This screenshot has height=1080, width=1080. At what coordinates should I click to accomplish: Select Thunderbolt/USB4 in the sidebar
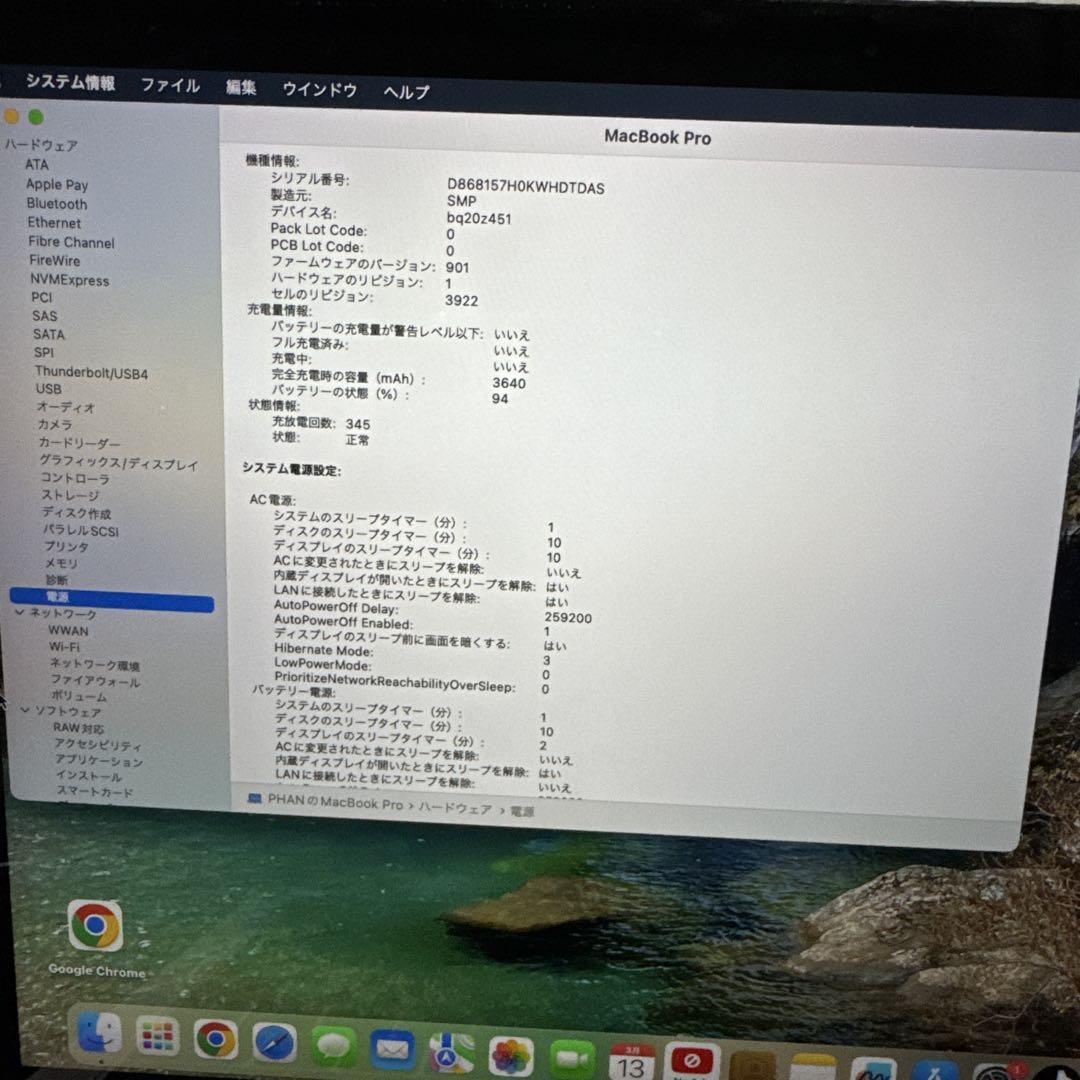[x=92, y=373]
